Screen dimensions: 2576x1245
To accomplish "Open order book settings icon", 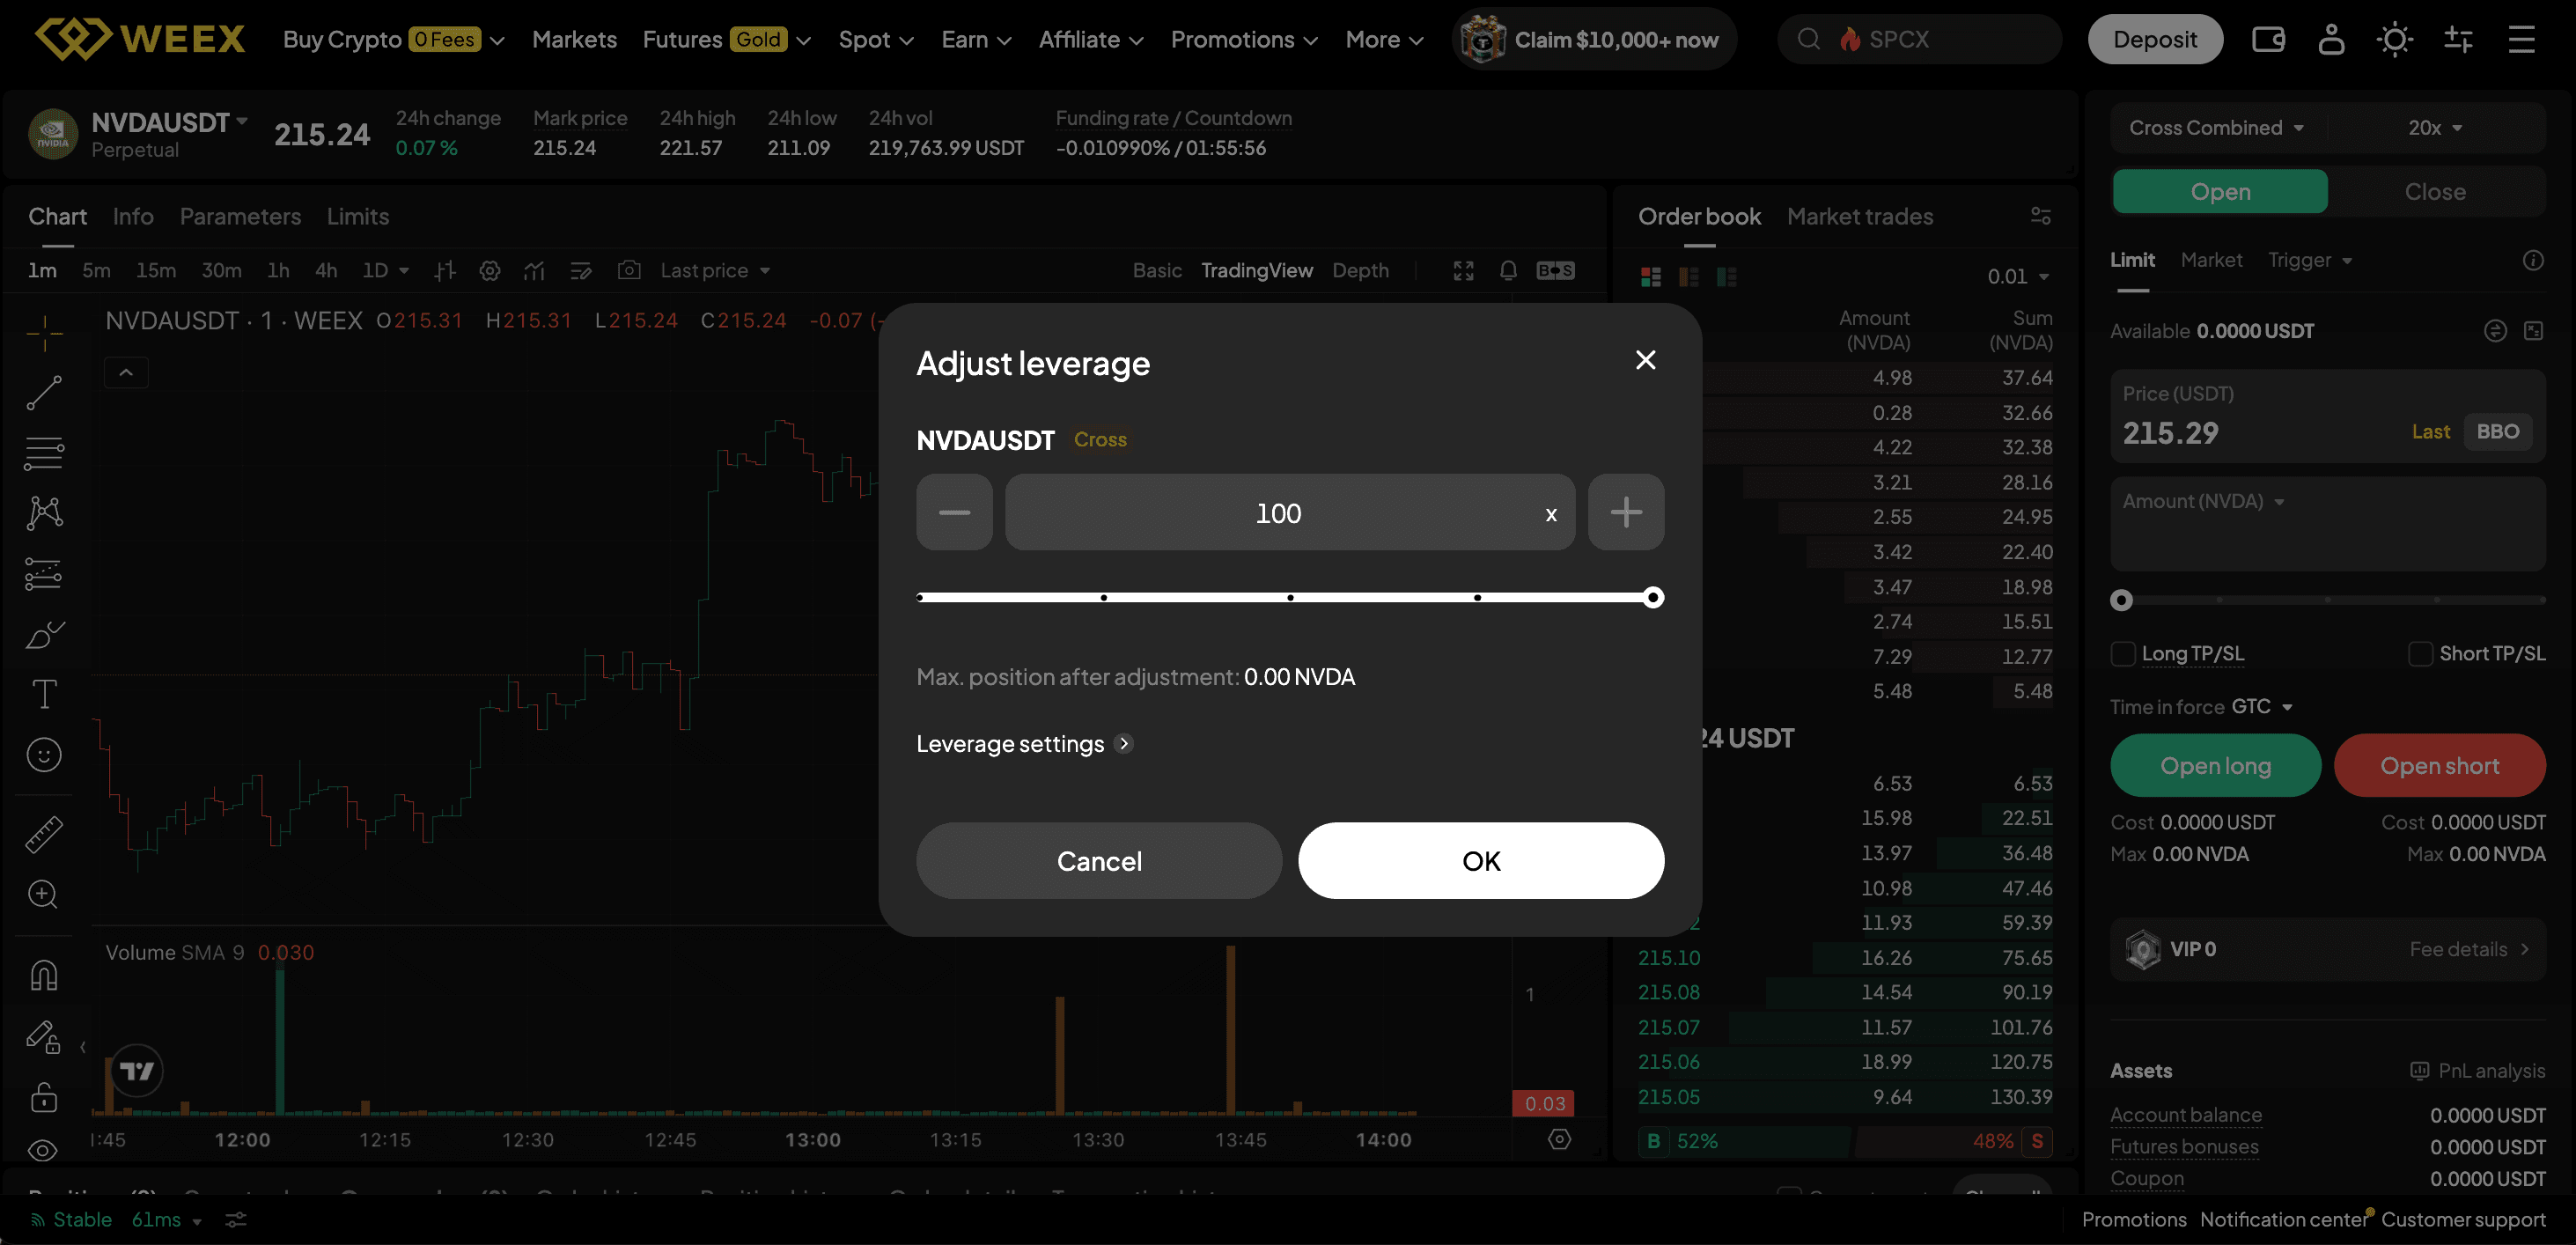I will click(x=2041, y=216).
